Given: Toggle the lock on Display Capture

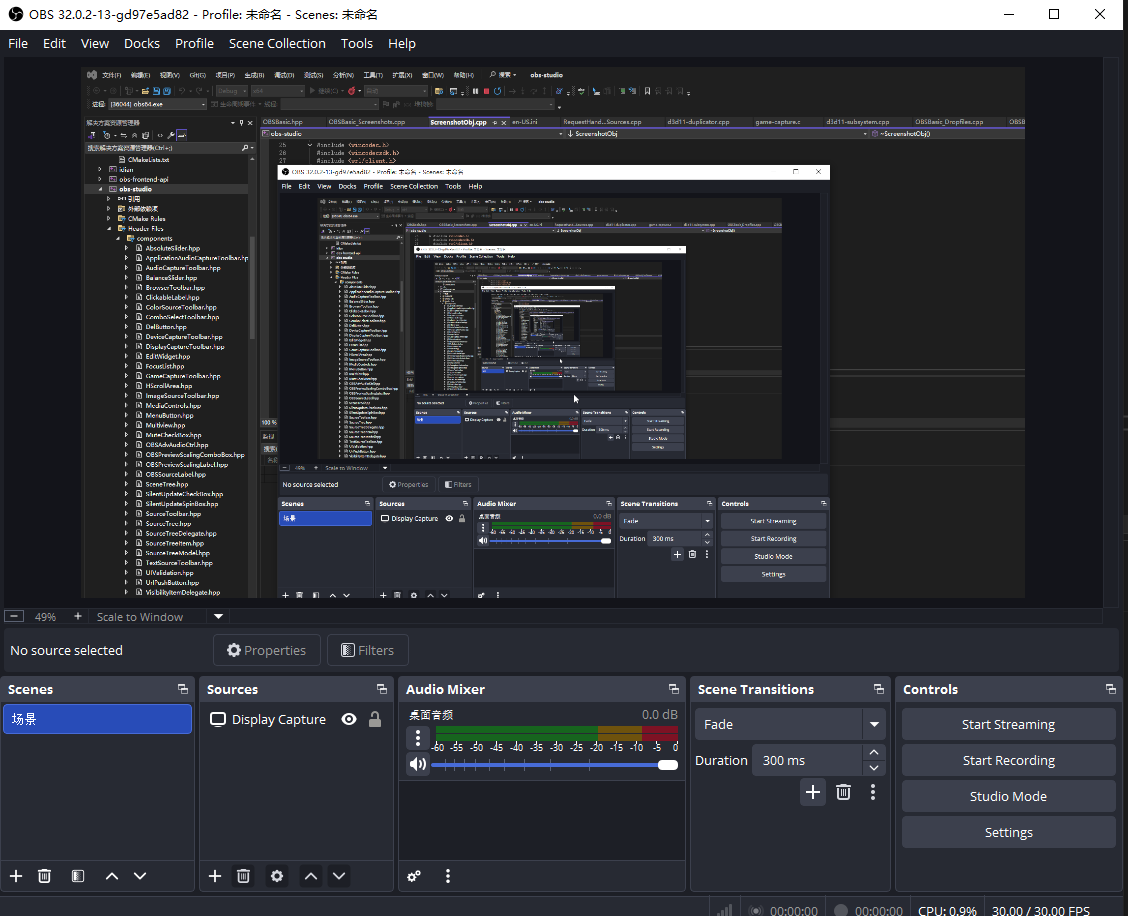Looking at the screenshot, I should (375, 719).
